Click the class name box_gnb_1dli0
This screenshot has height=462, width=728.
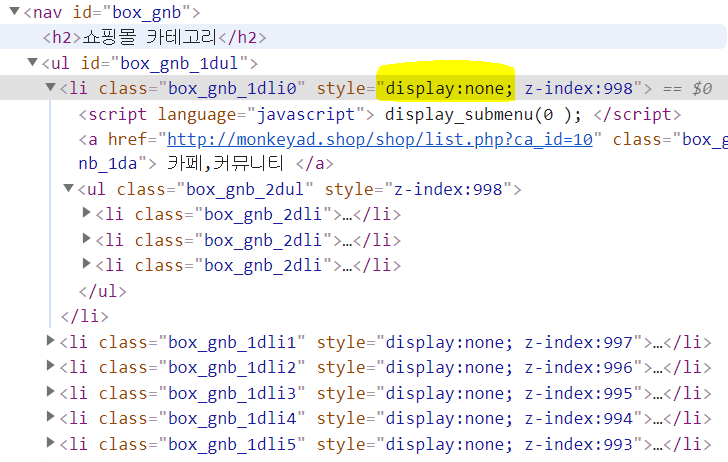click(x=232, y=88)
